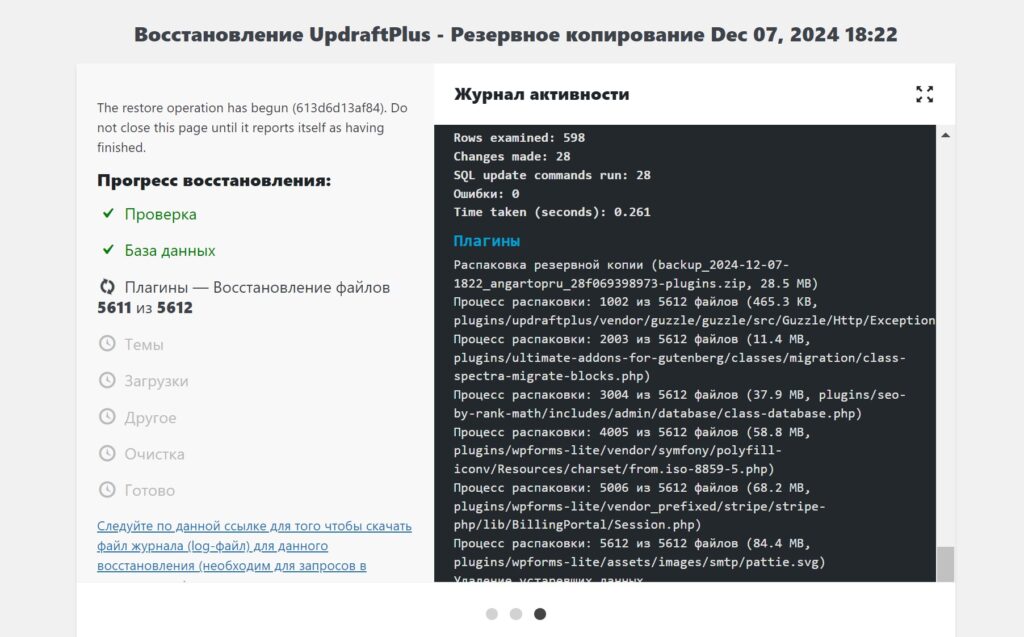Click the clock icon beside Готово
Screen dimensions: 1024x637
click(x=107, y=490)
